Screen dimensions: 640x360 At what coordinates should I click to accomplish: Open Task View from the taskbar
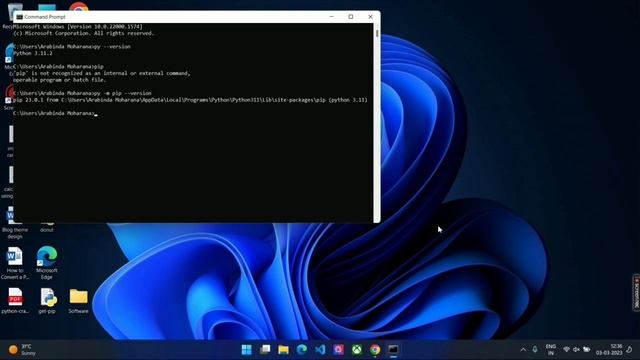coord(265,350)
